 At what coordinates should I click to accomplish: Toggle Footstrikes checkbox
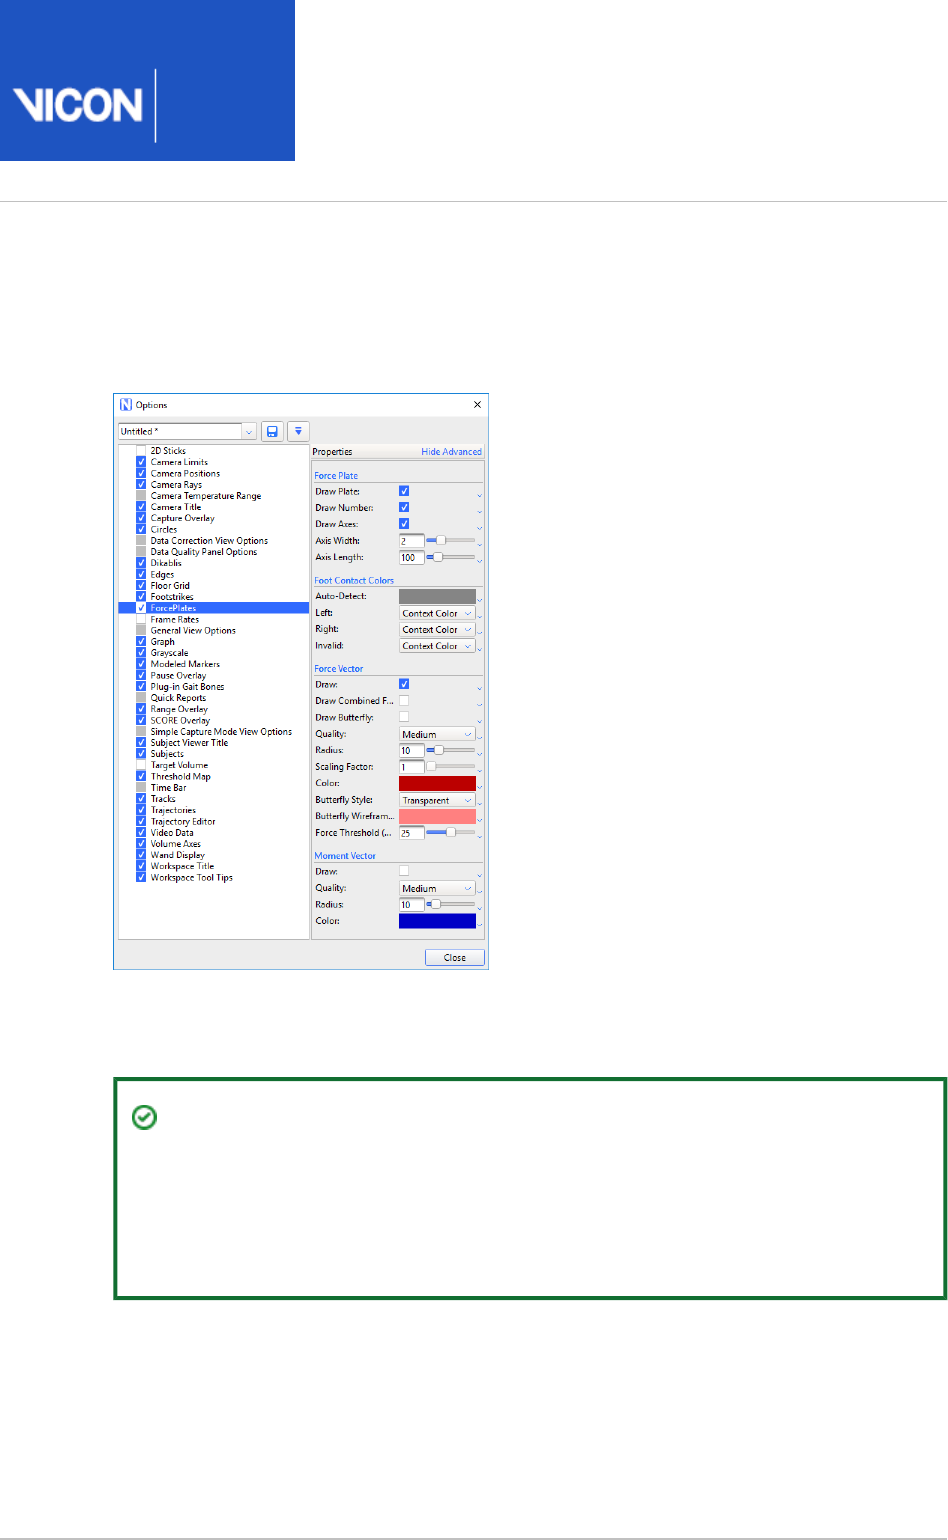(x=141, y=597)
